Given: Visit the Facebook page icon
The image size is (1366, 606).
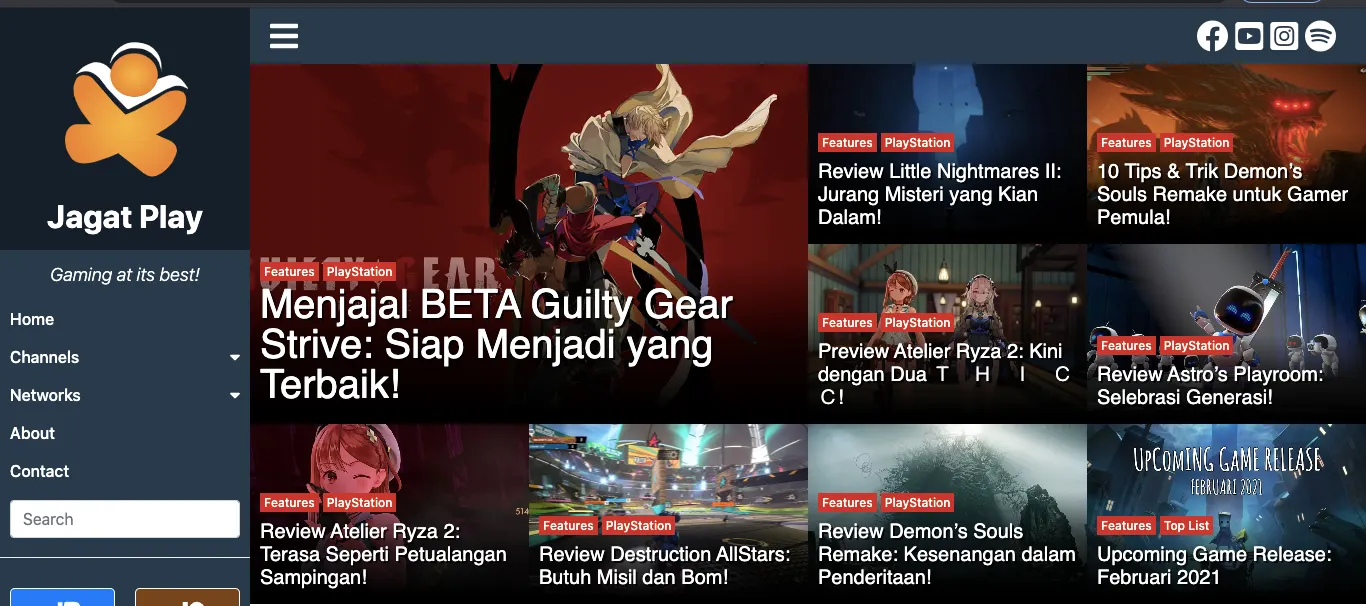Looking at the screenshot, I should click(x=1212, y=37).
